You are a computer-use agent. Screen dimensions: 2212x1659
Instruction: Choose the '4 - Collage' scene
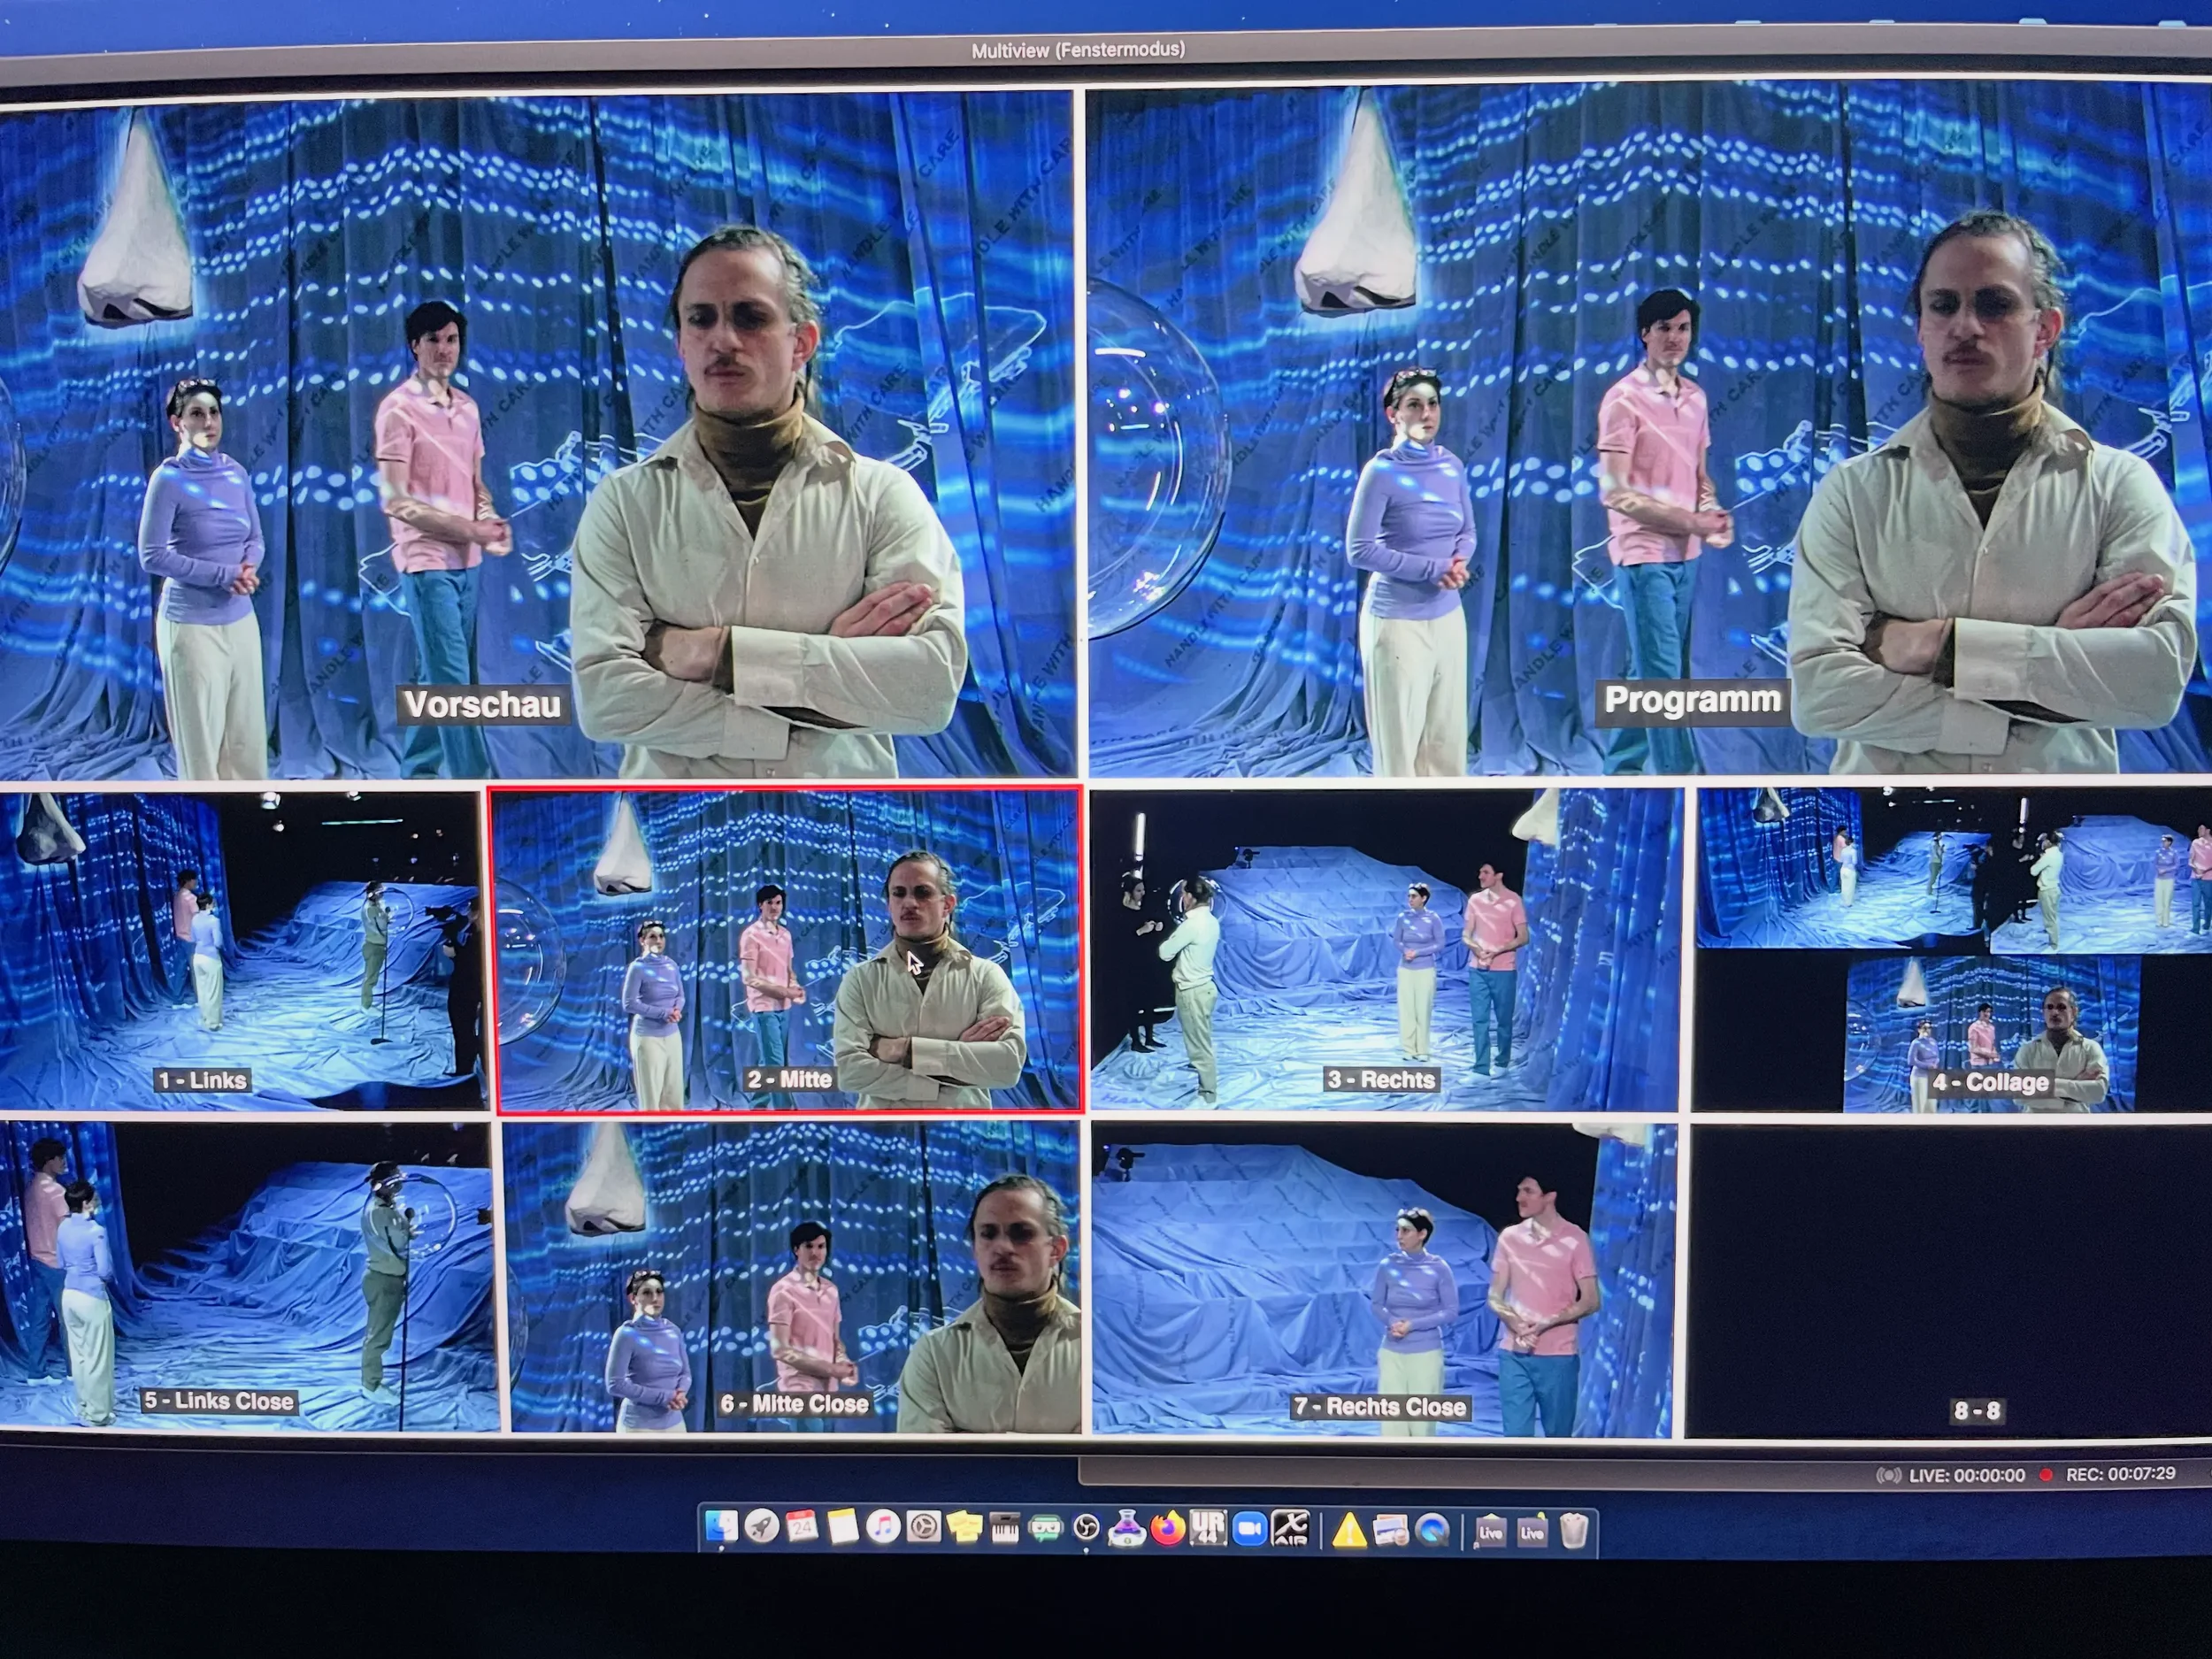[x=1950, y=950]
